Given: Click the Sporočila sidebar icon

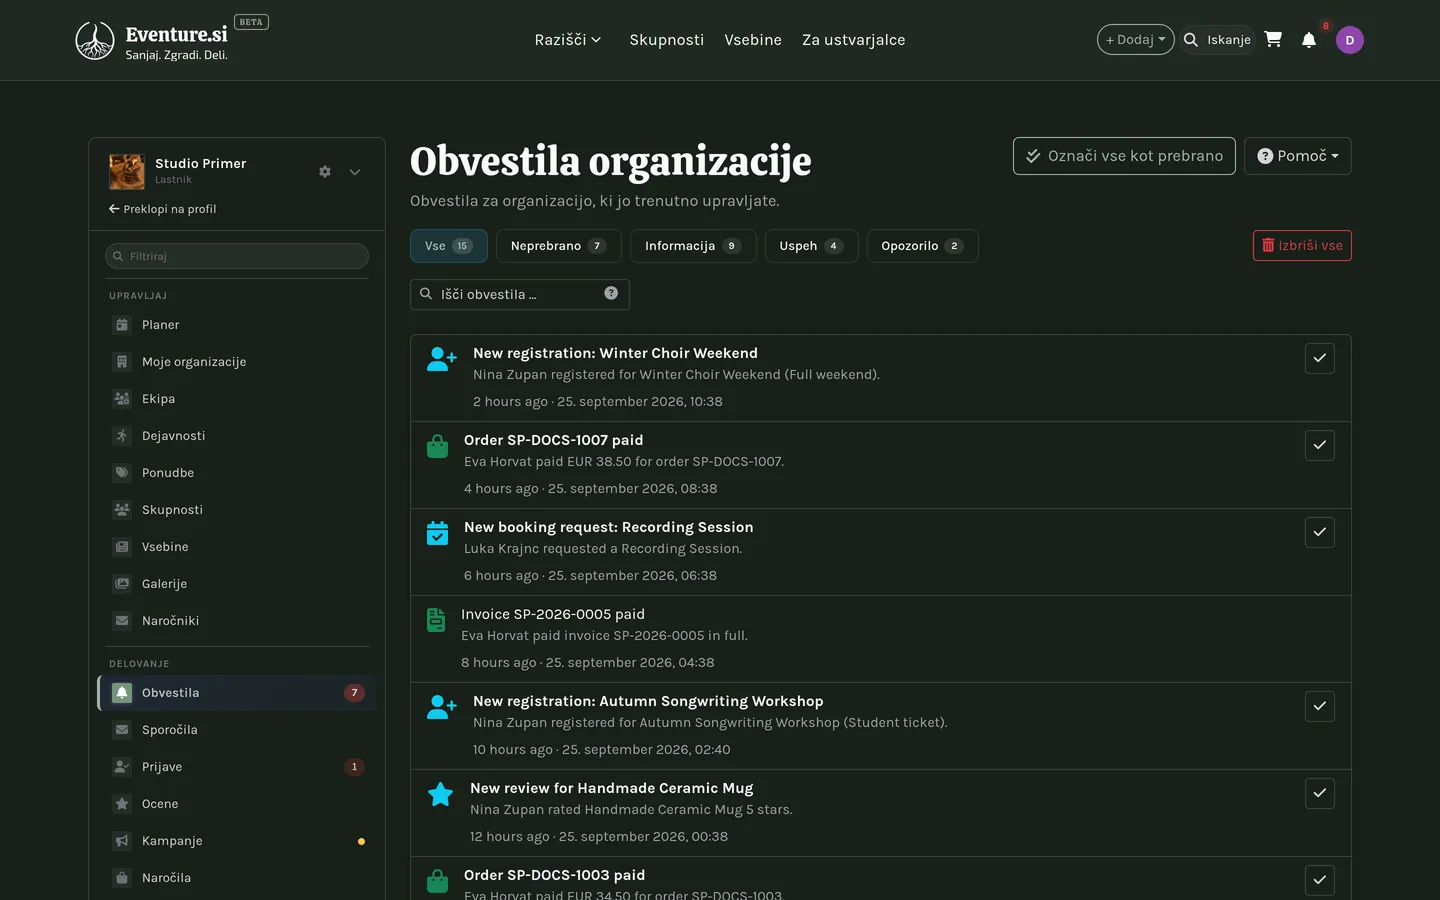Looking at the screenshot, I should [x=122, y=730].
